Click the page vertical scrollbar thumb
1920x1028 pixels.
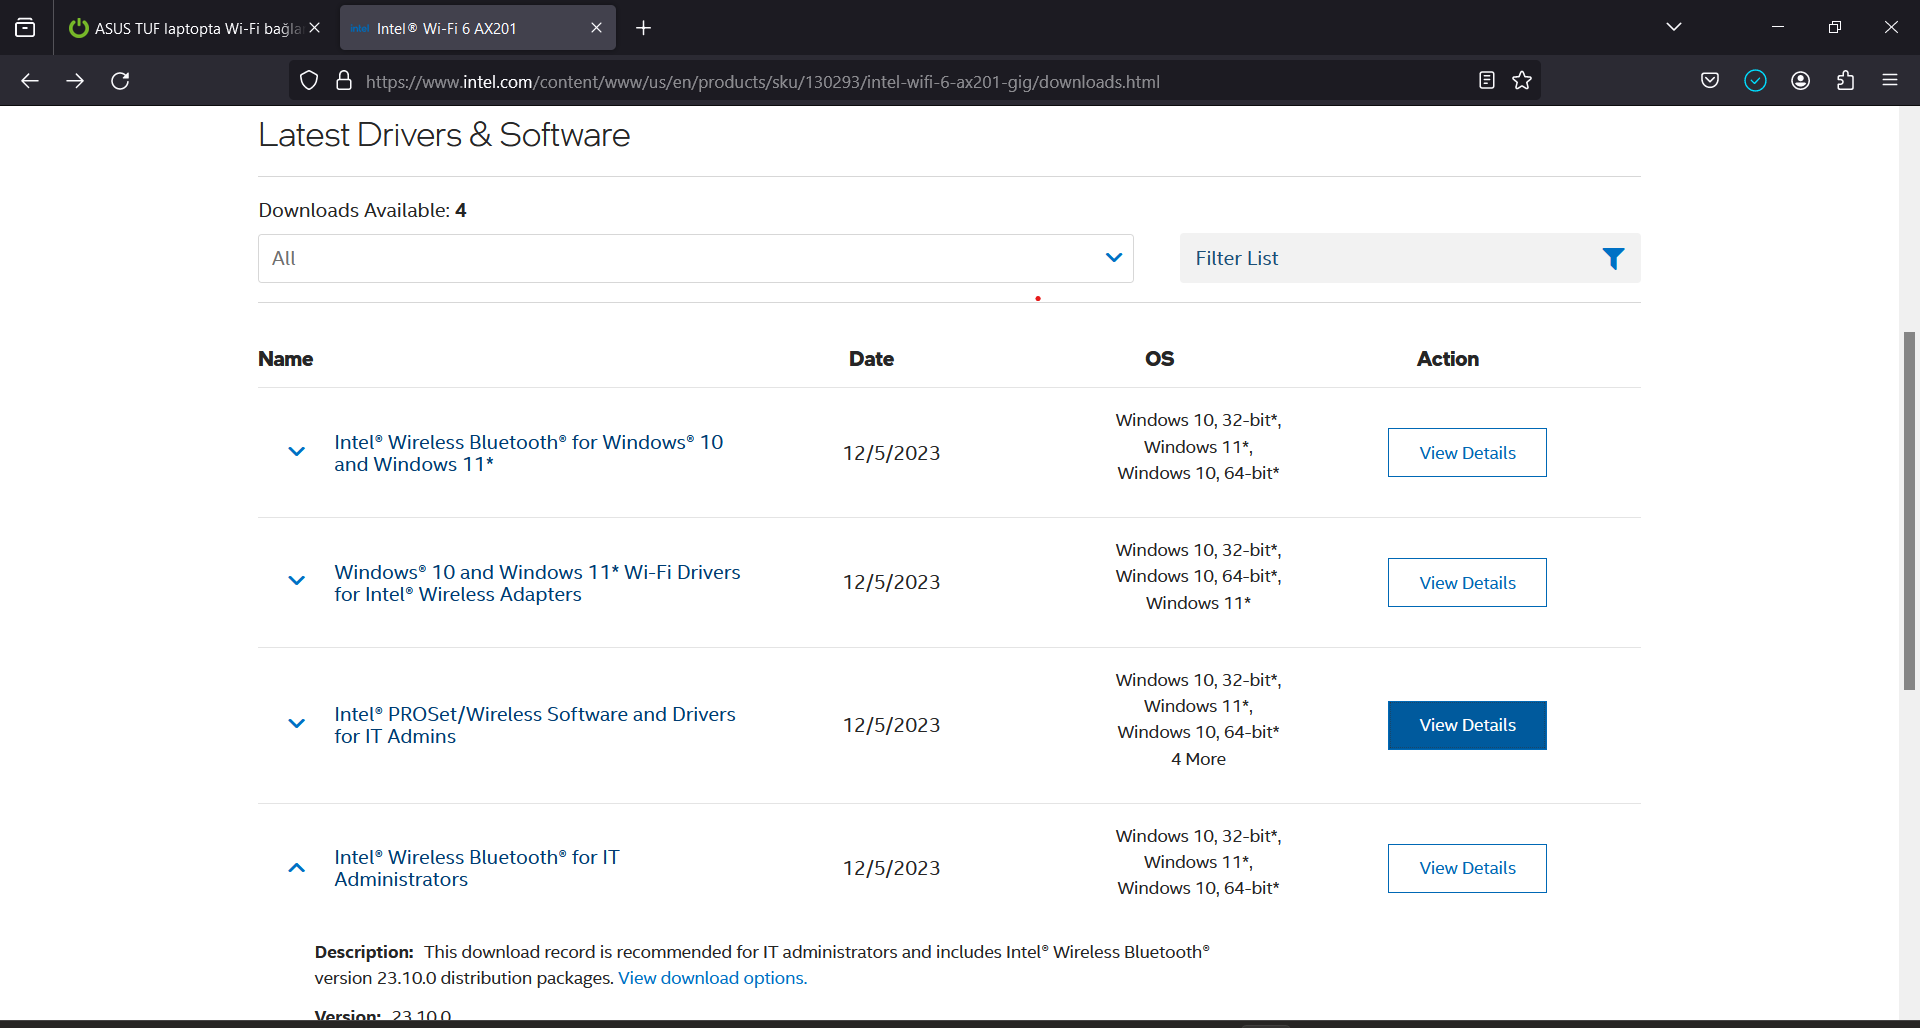1909,510
